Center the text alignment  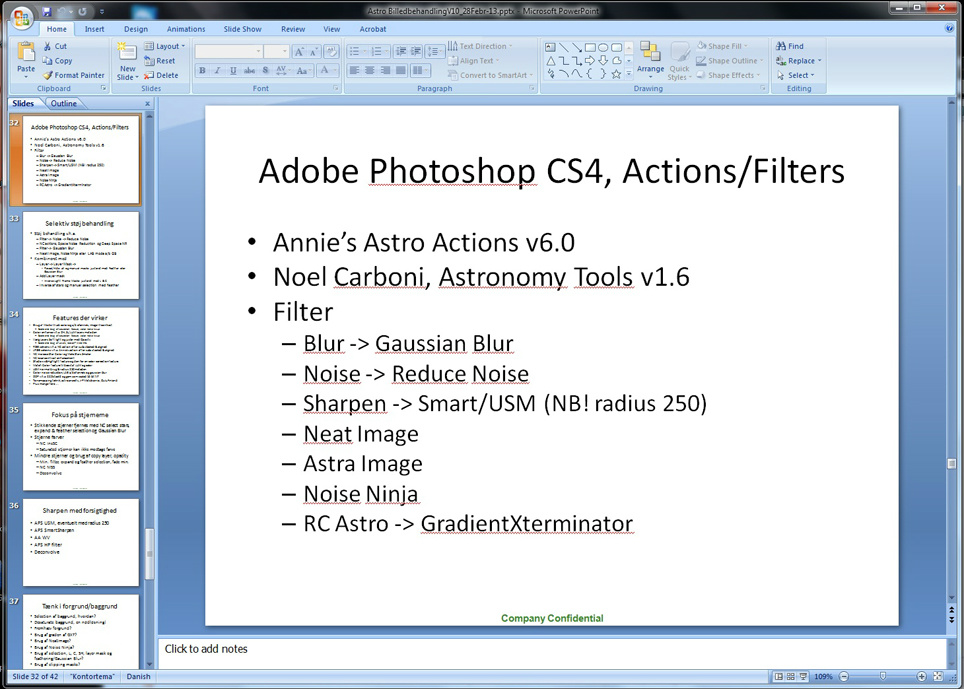pos(370,71)
